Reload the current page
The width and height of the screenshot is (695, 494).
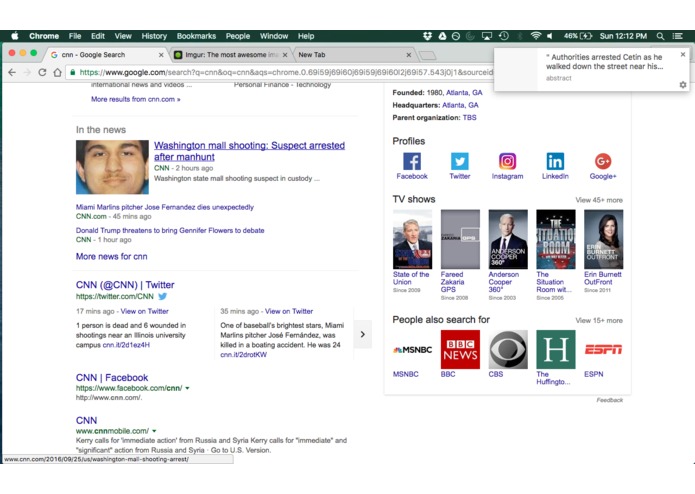tap(42, 72)
